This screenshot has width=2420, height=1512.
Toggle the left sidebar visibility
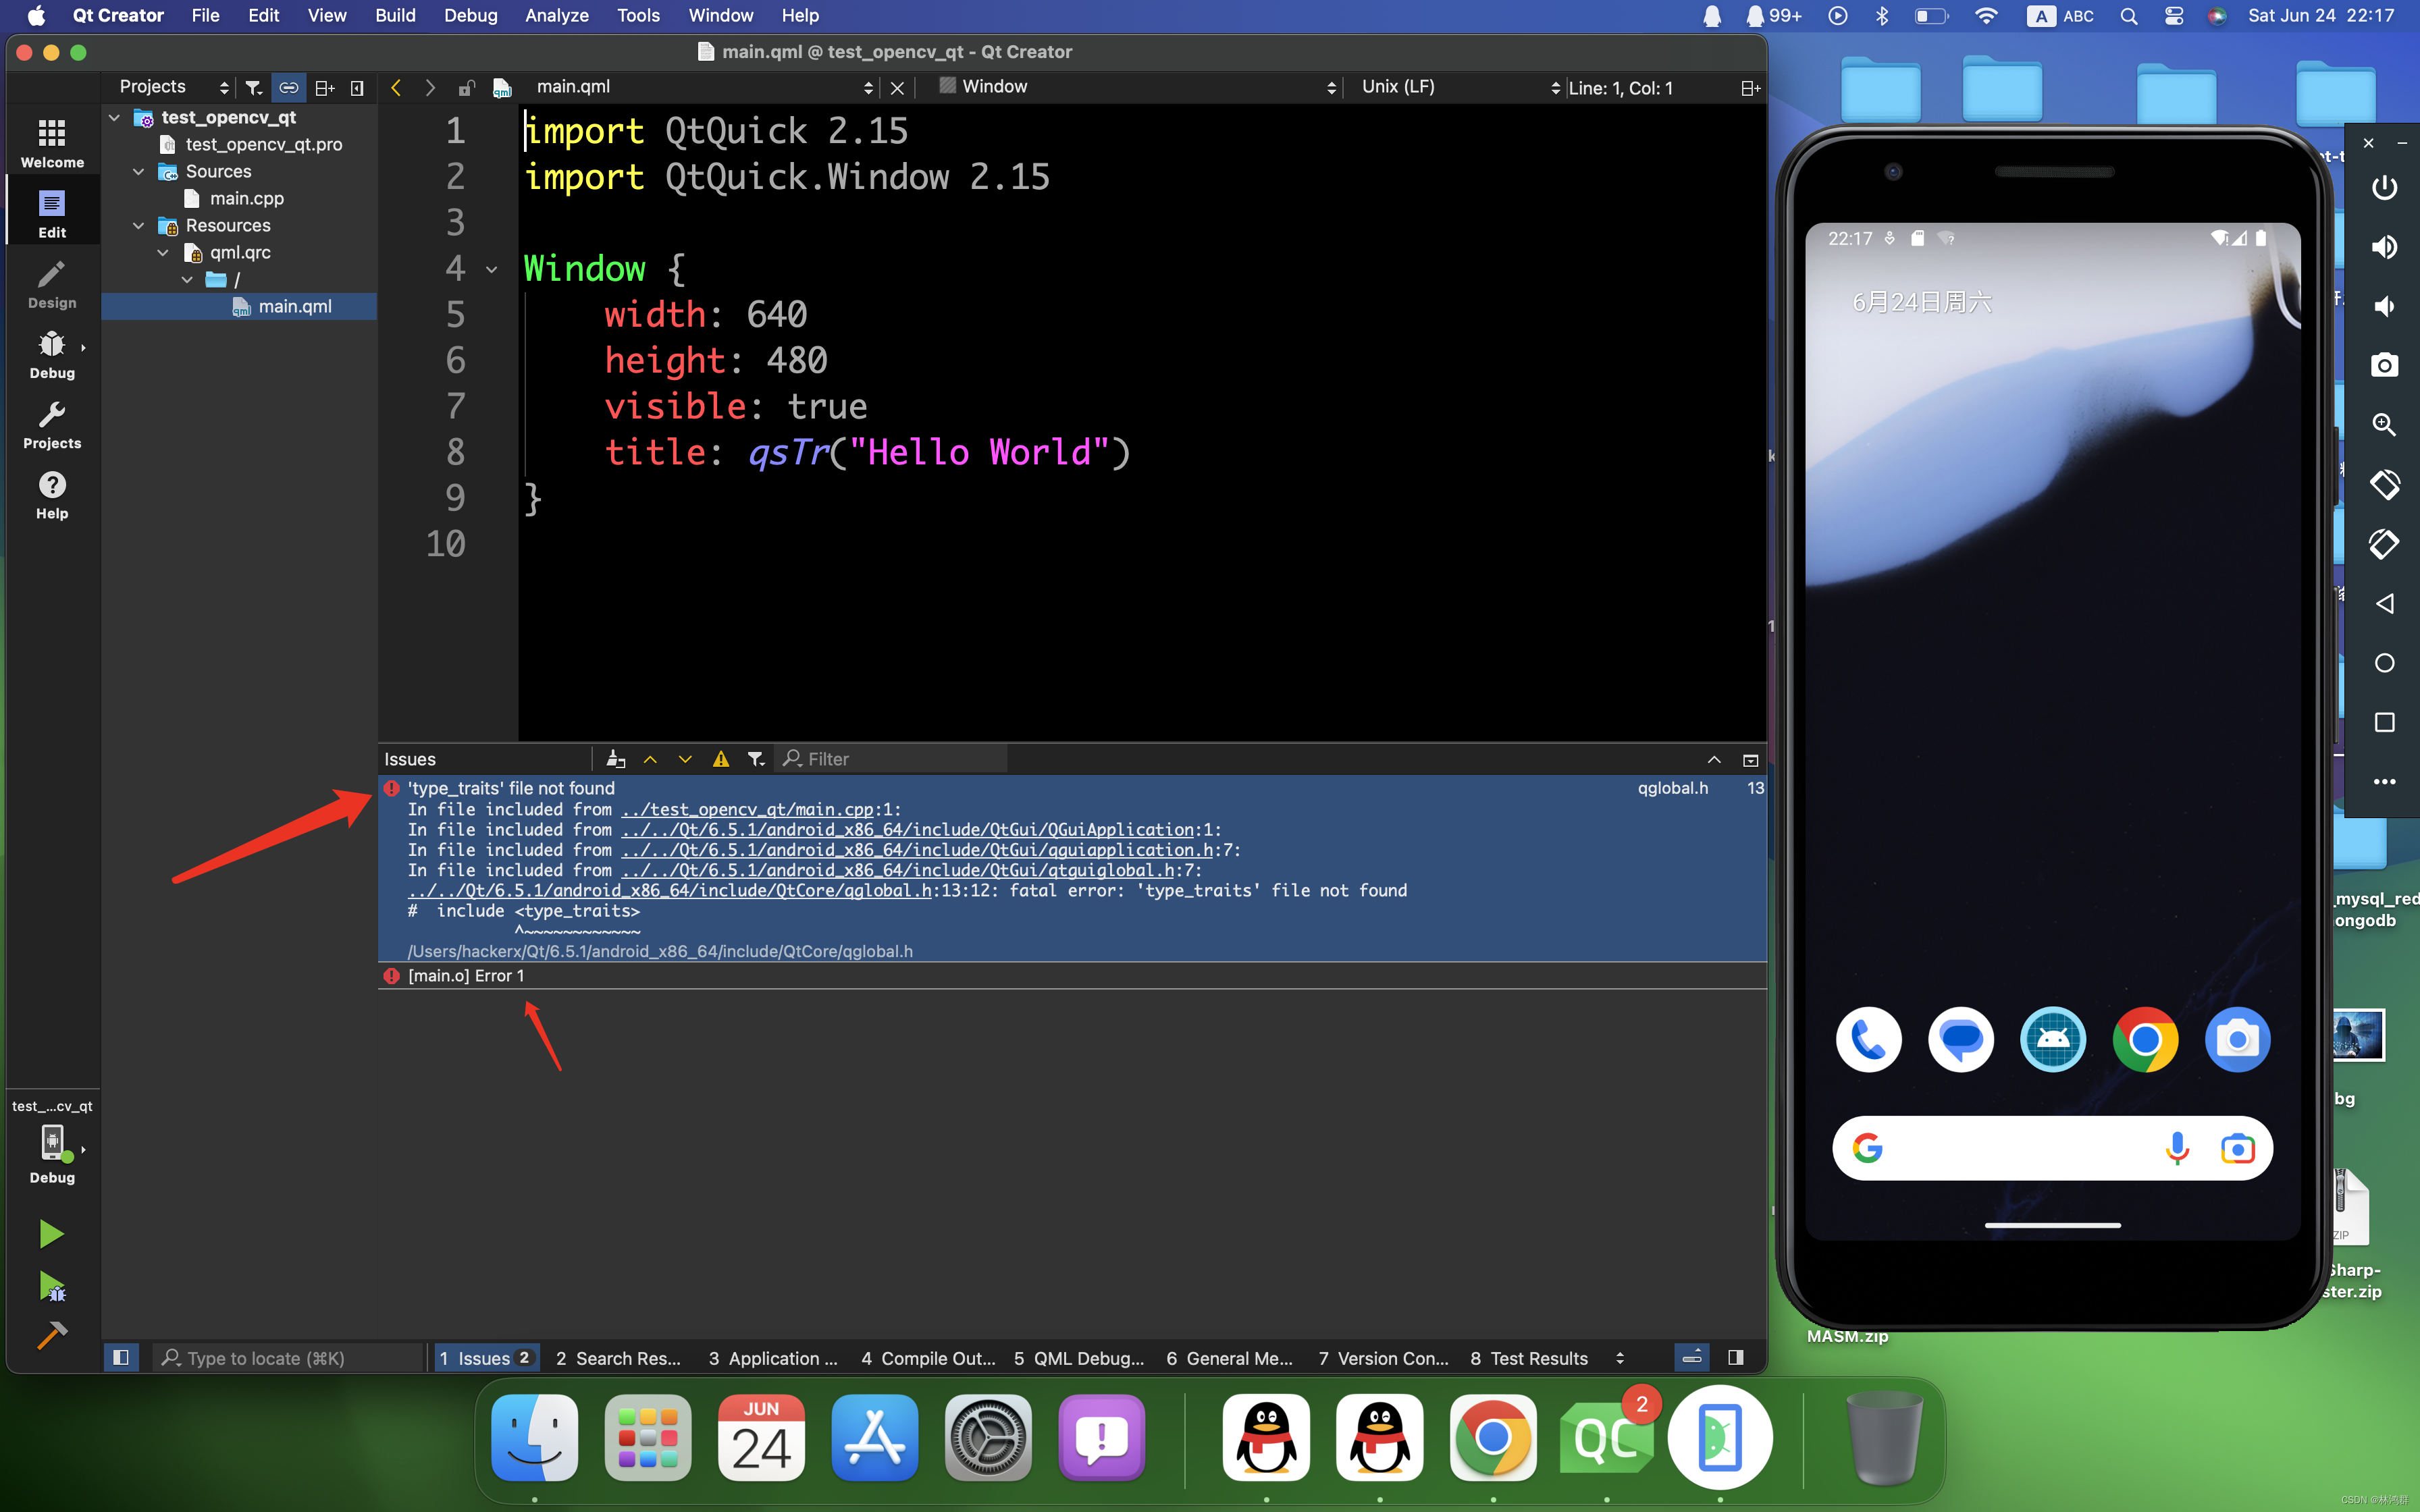tap(121, 1357)
